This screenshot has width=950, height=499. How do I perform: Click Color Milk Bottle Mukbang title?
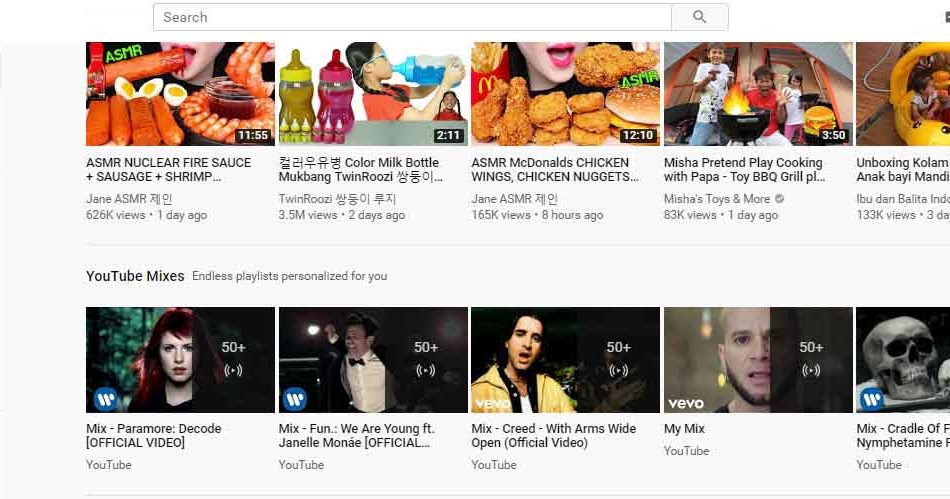(360, 170)
